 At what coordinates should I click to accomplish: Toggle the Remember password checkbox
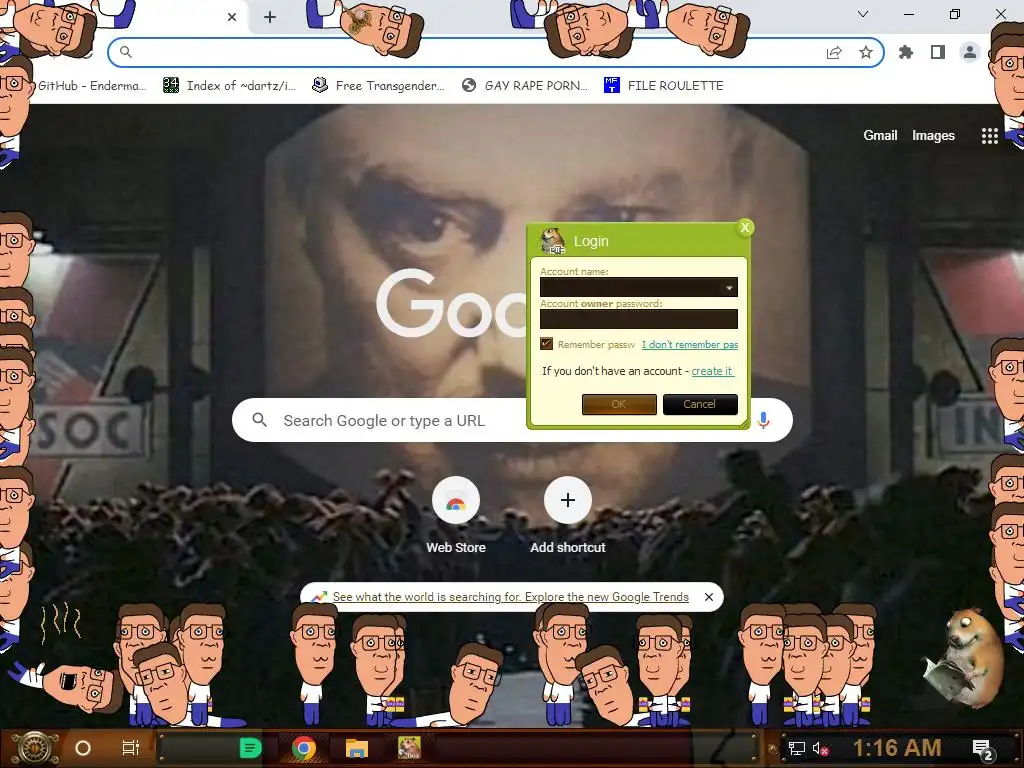[547, 344]
